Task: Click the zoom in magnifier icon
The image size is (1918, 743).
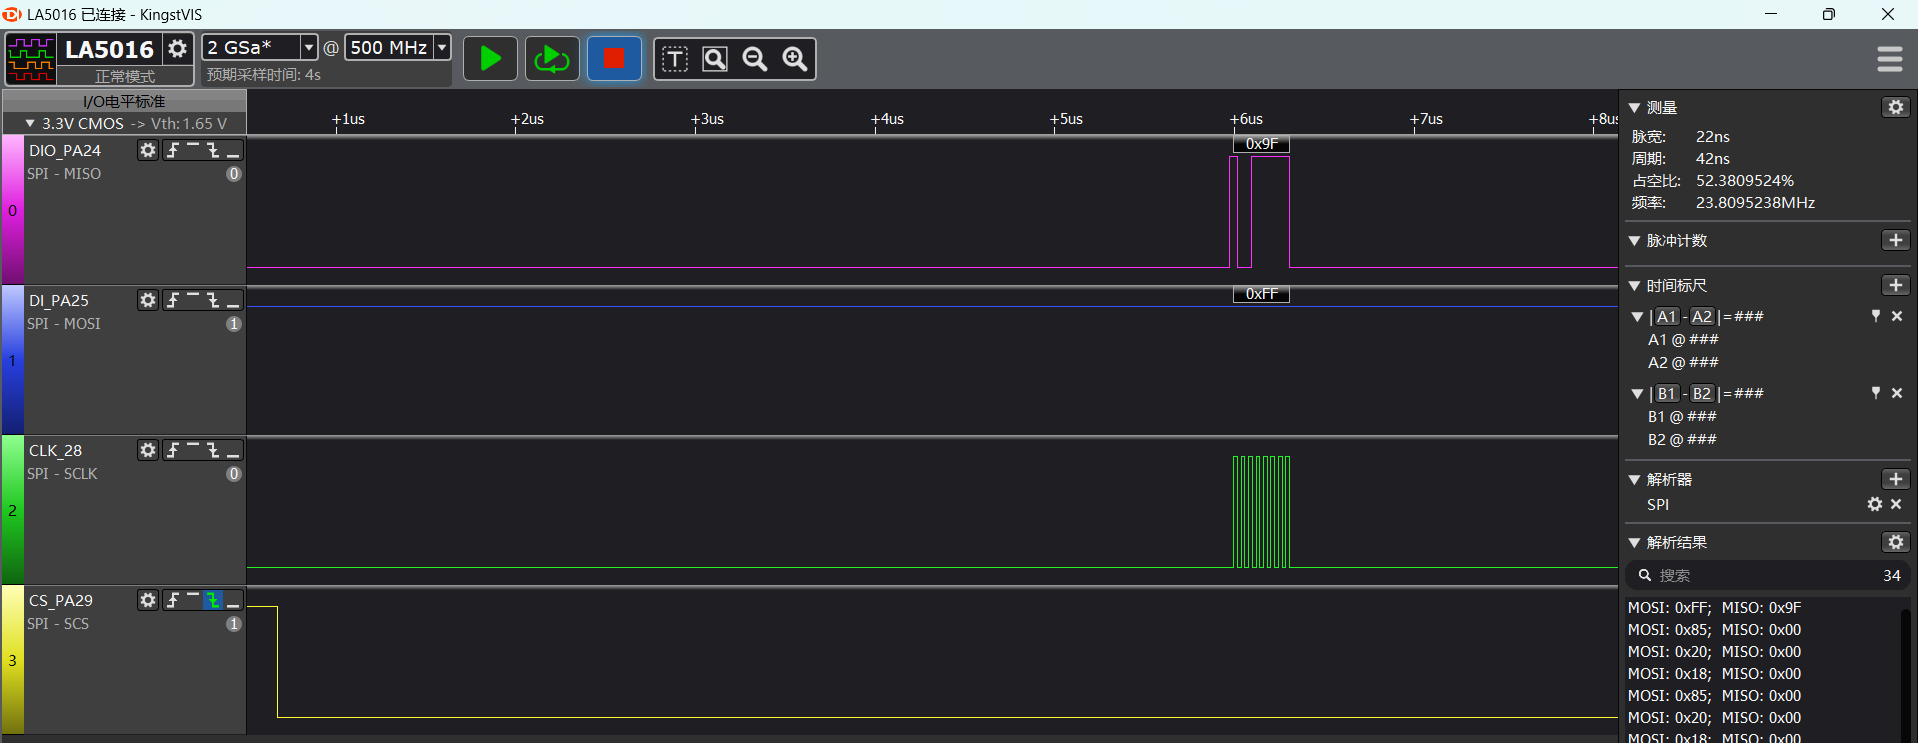Action: (795, 59)
